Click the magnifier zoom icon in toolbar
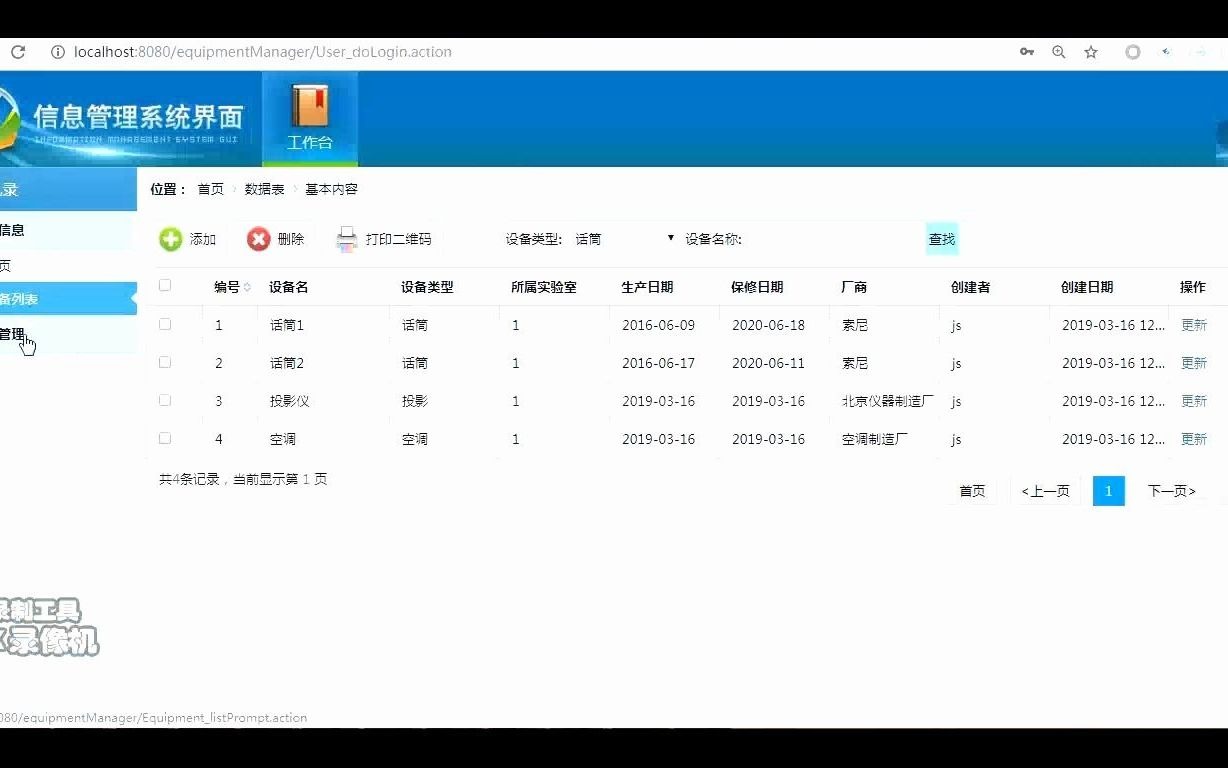This screenshot has width=1228, height=768. tap(1059, 51)
